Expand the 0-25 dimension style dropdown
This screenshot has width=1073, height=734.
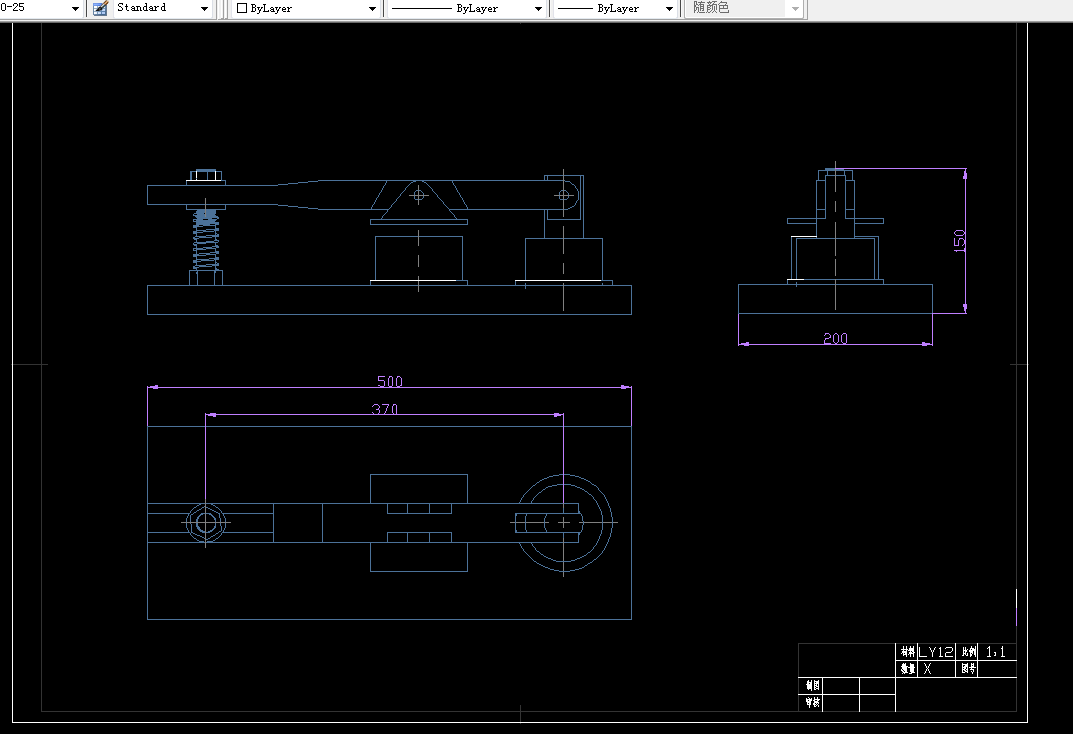75,9
